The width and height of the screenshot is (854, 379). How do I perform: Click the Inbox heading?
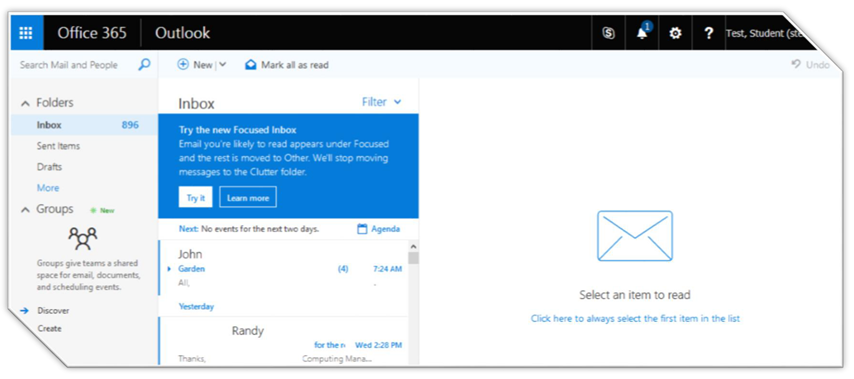[197, 103]
